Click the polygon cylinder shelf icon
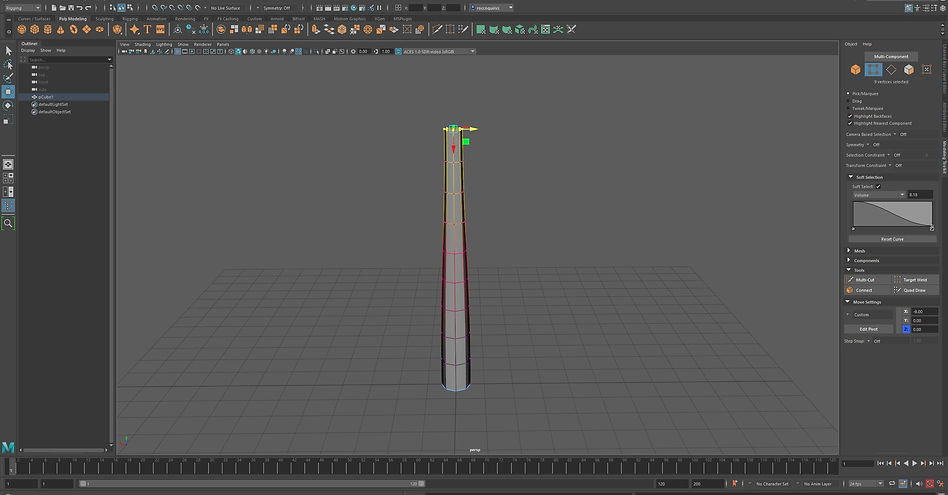Screen dimensions: 948x495 click(47, 29)
